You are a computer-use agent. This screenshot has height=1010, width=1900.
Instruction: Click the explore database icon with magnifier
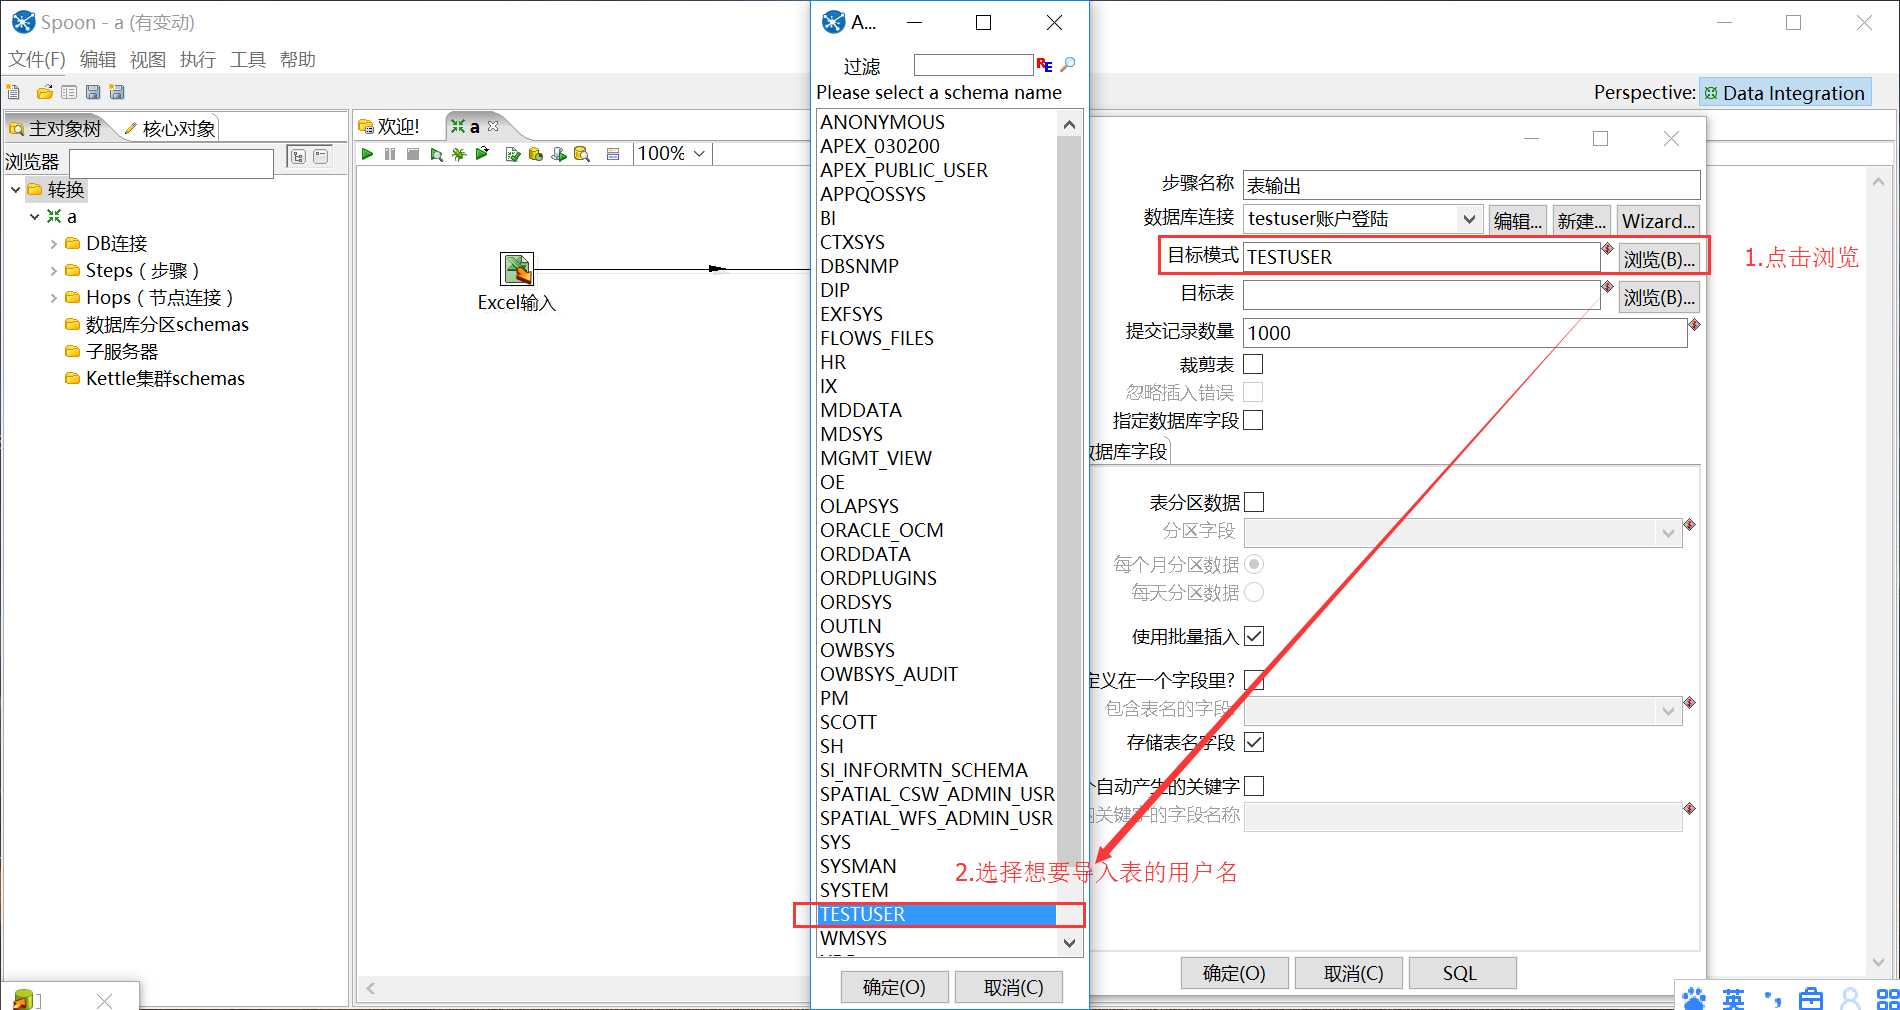[x=581, y=154]
